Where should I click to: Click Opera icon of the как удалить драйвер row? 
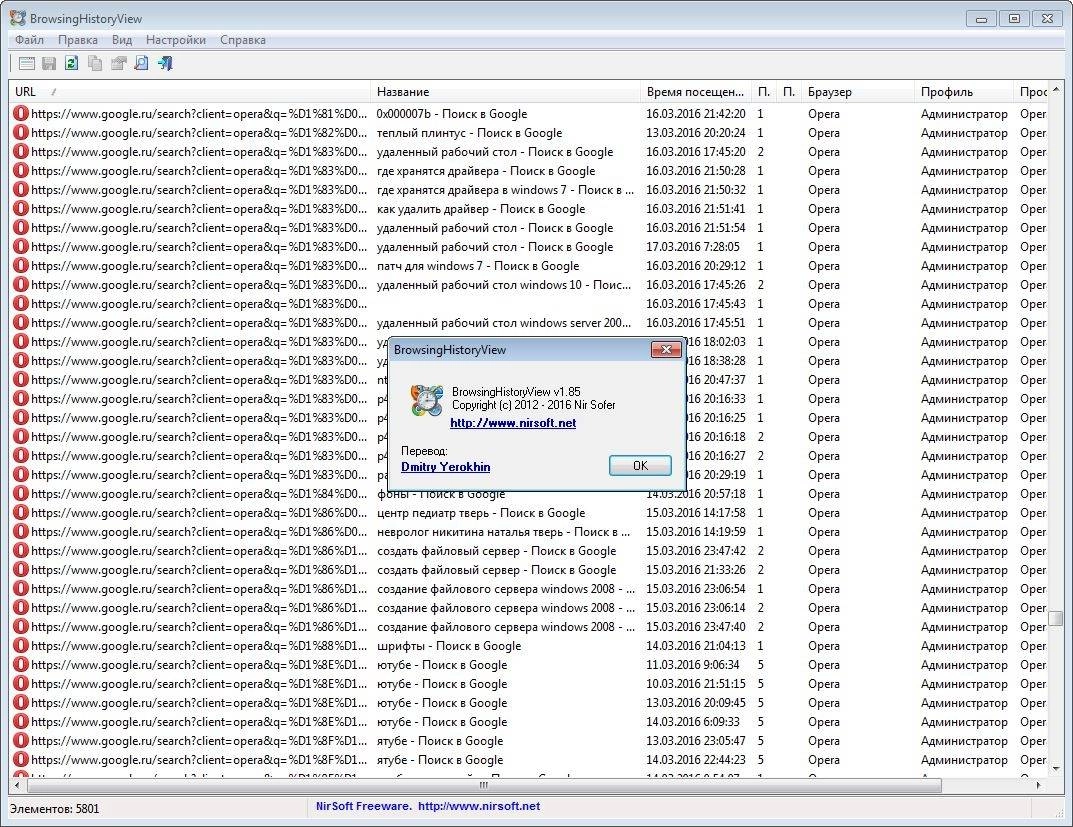(21, 209)
